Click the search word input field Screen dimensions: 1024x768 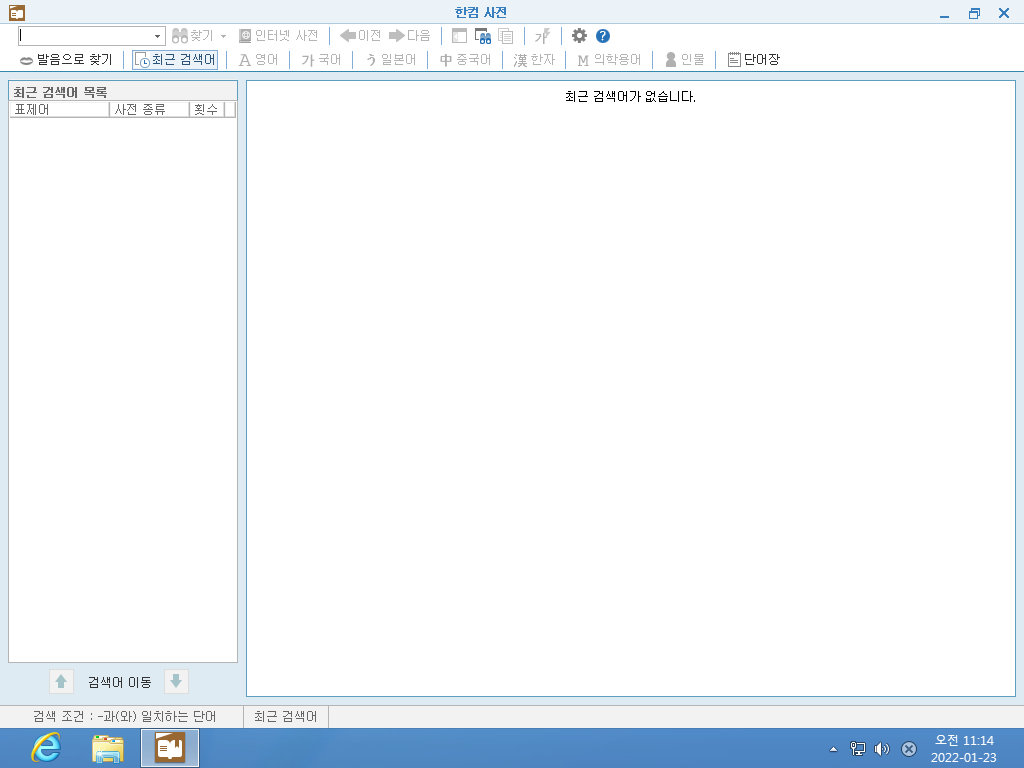(x=85, y=35)
